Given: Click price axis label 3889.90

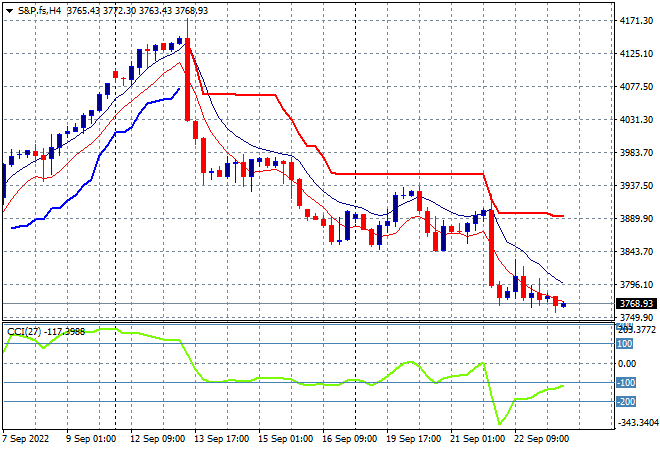Looking at the screenshot, I should (636, 218).
